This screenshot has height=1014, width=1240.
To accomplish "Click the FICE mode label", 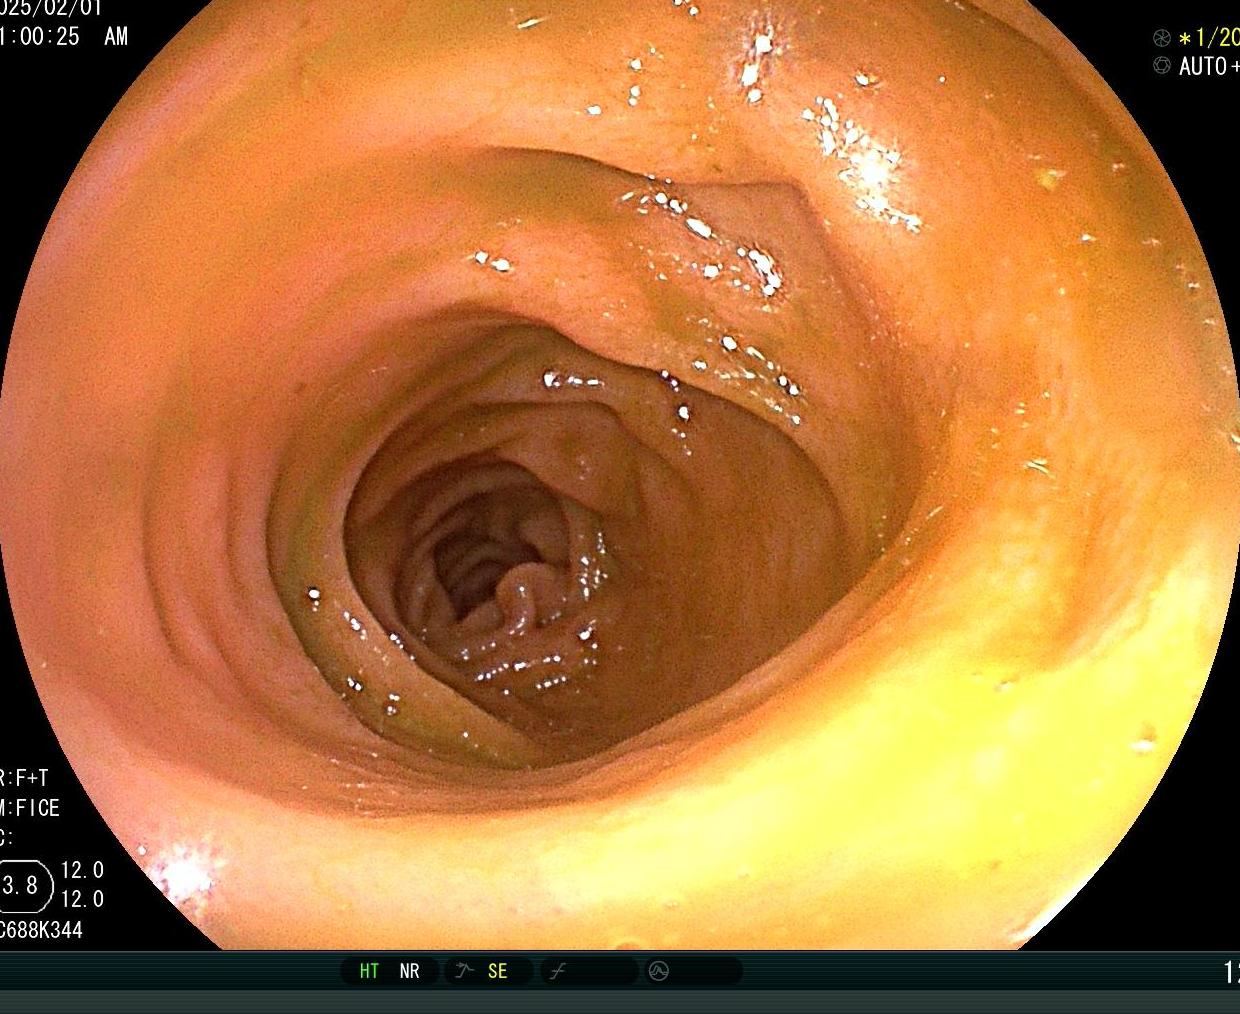I will coord(37,808).
